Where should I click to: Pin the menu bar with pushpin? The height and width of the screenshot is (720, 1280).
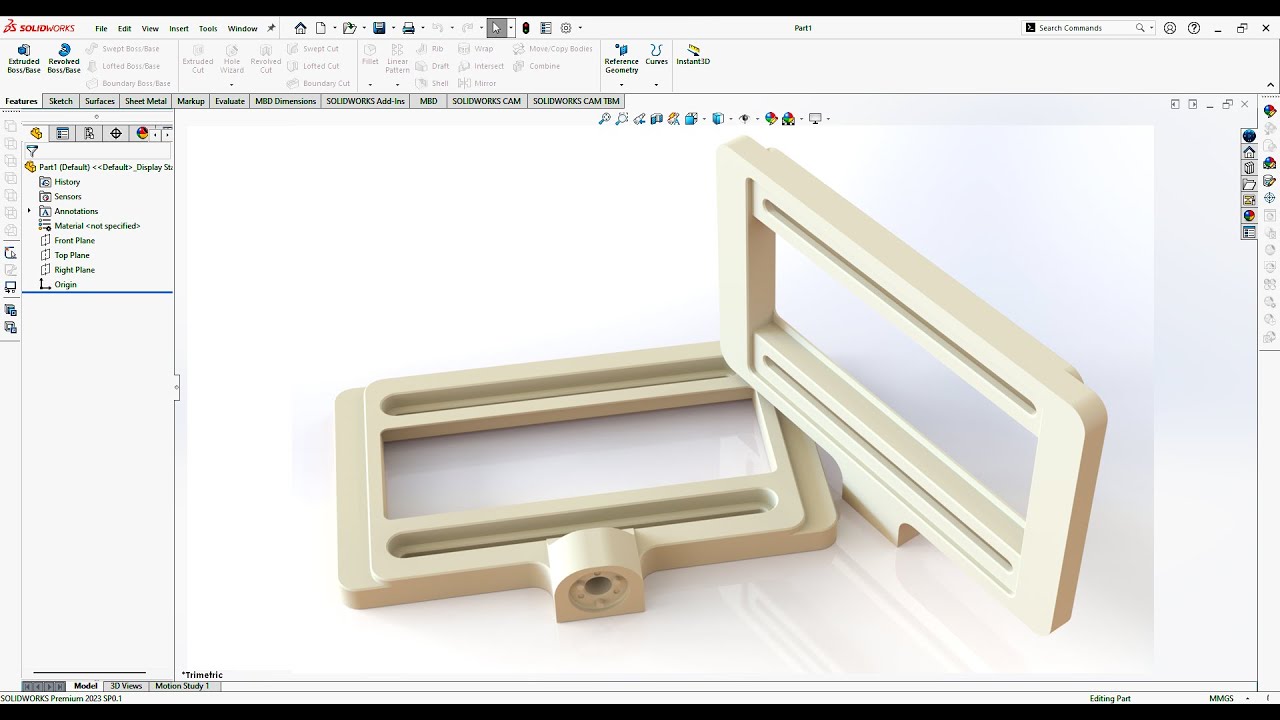[271, 28]
